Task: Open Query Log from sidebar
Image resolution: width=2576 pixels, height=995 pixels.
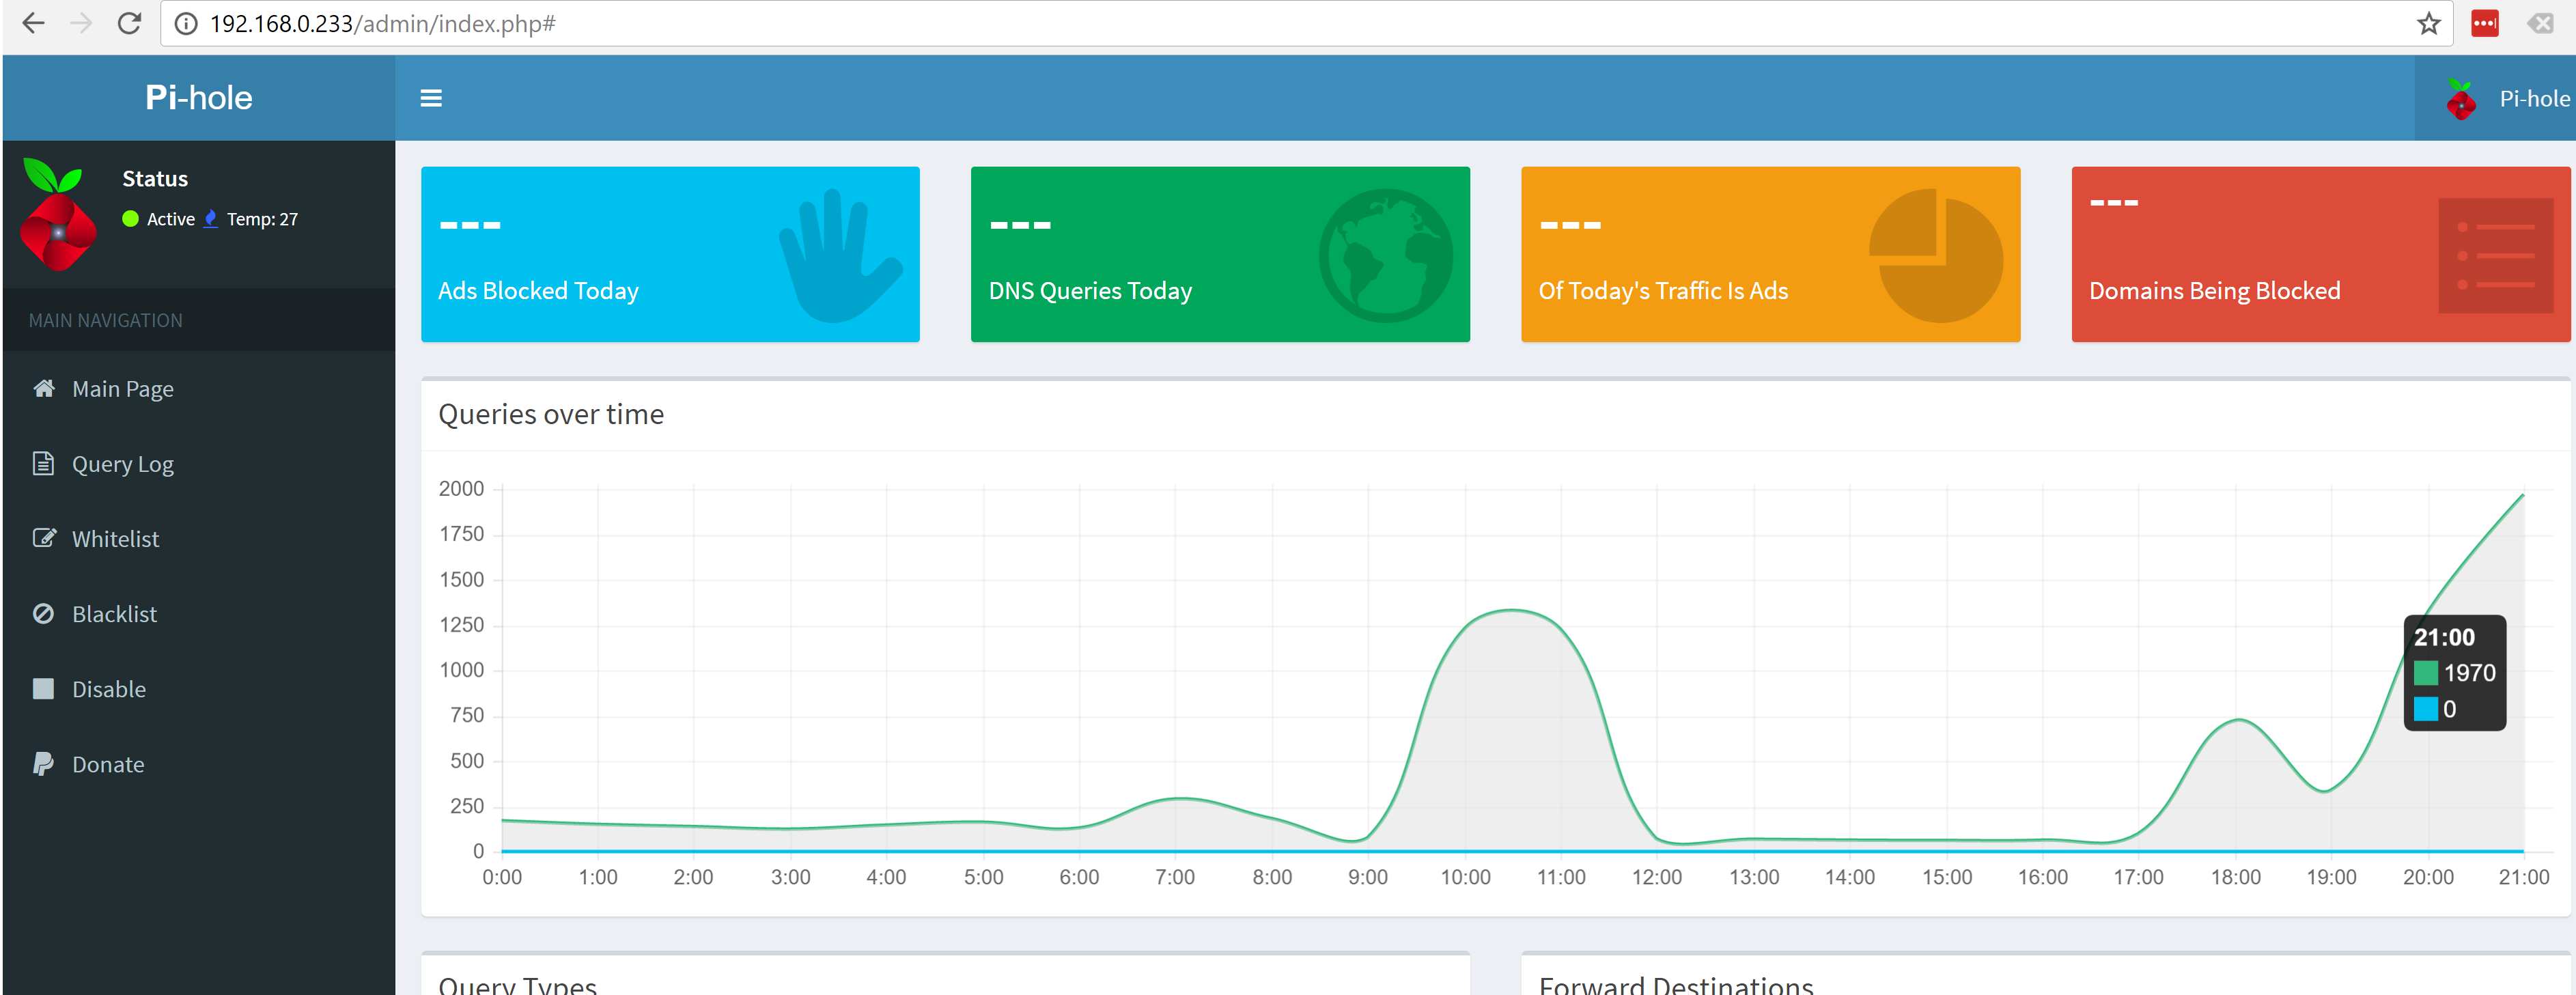Action: (x=199, y=463)
